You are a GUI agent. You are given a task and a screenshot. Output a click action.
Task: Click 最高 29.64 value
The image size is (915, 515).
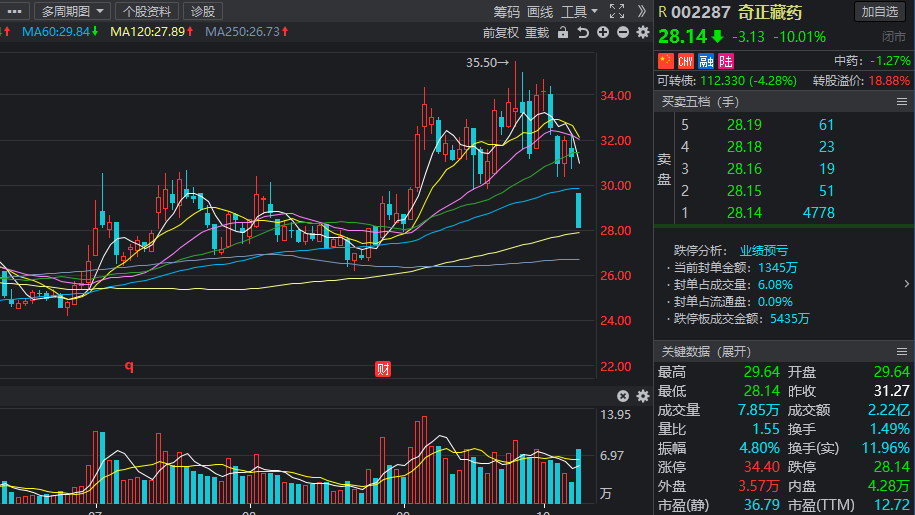762,372
